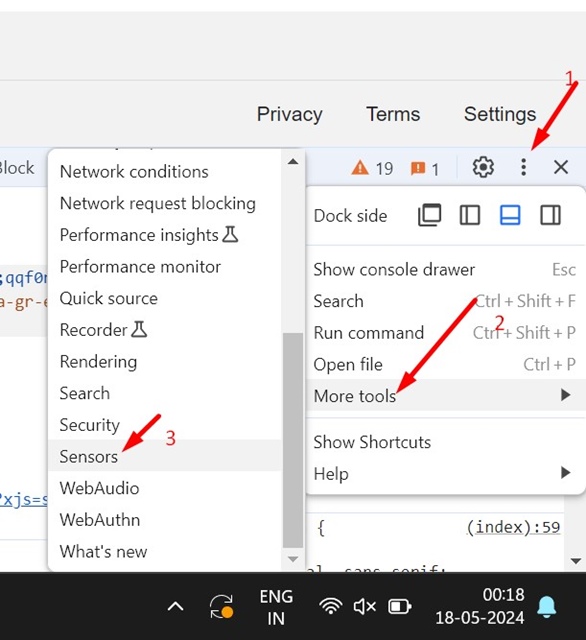Click the Privacy link
Image resolution: width=586 pixels, height=640 pixels.
289,114
